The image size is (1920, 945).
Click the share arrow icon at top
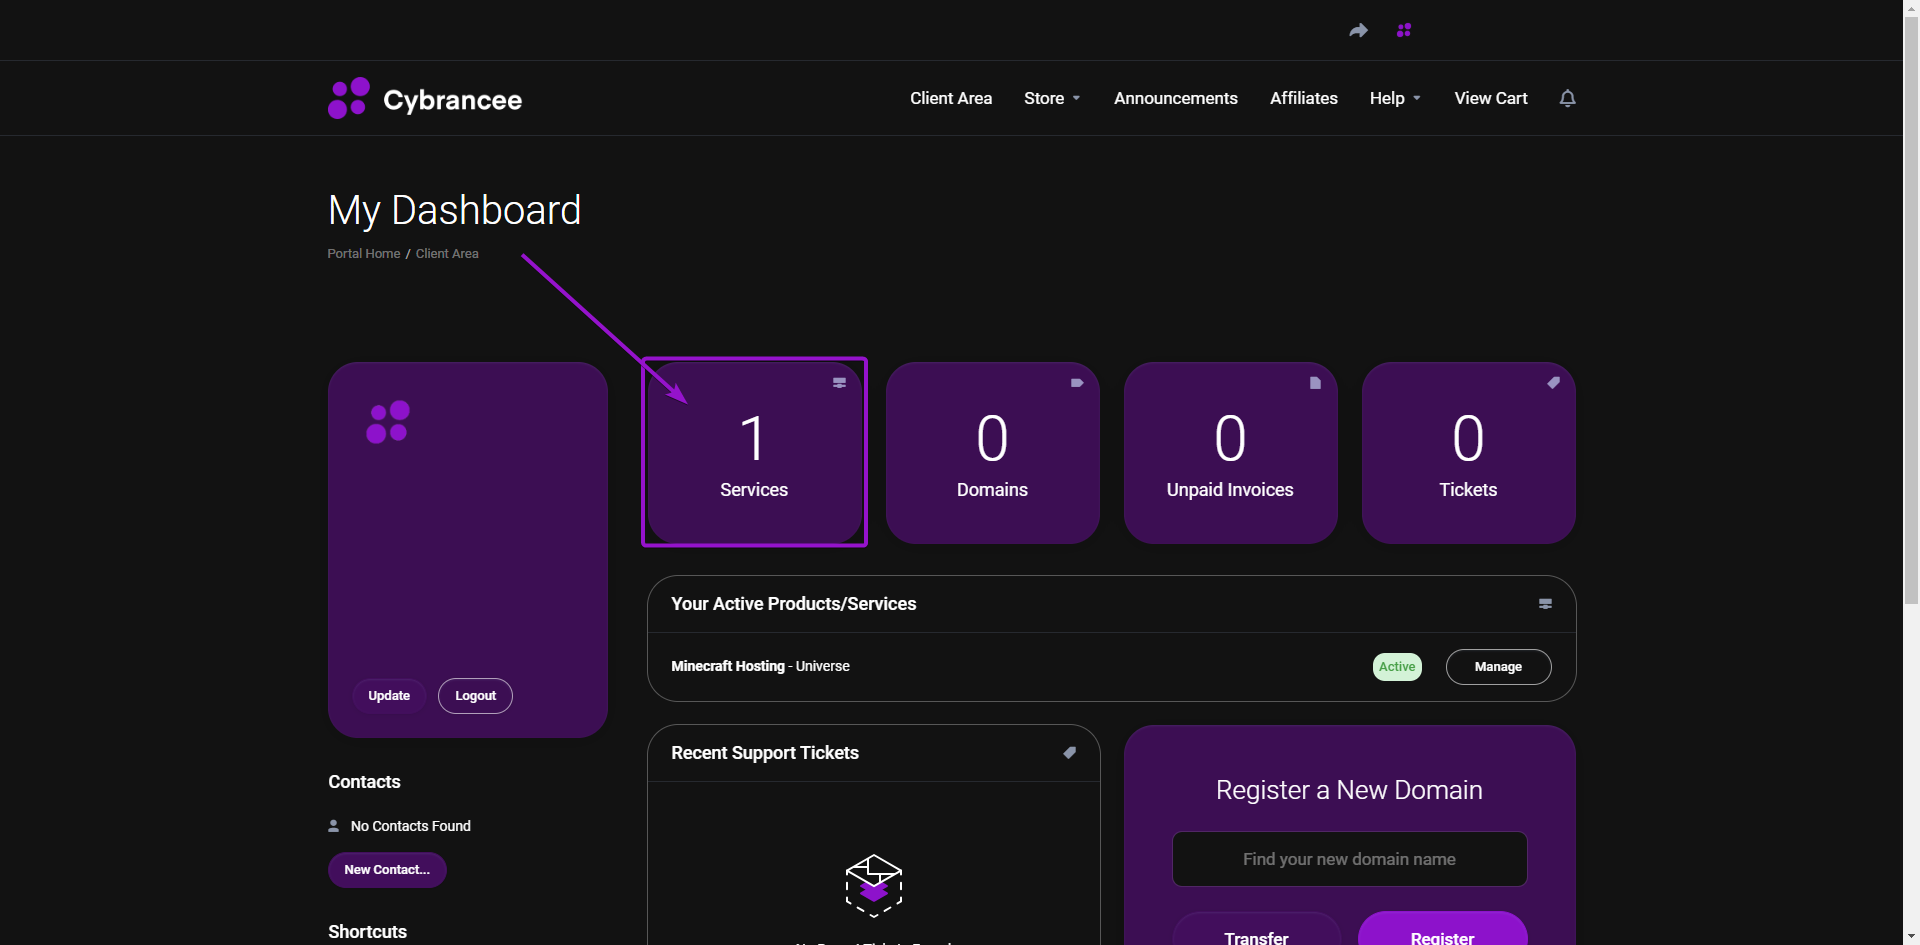click(1358, 31)
